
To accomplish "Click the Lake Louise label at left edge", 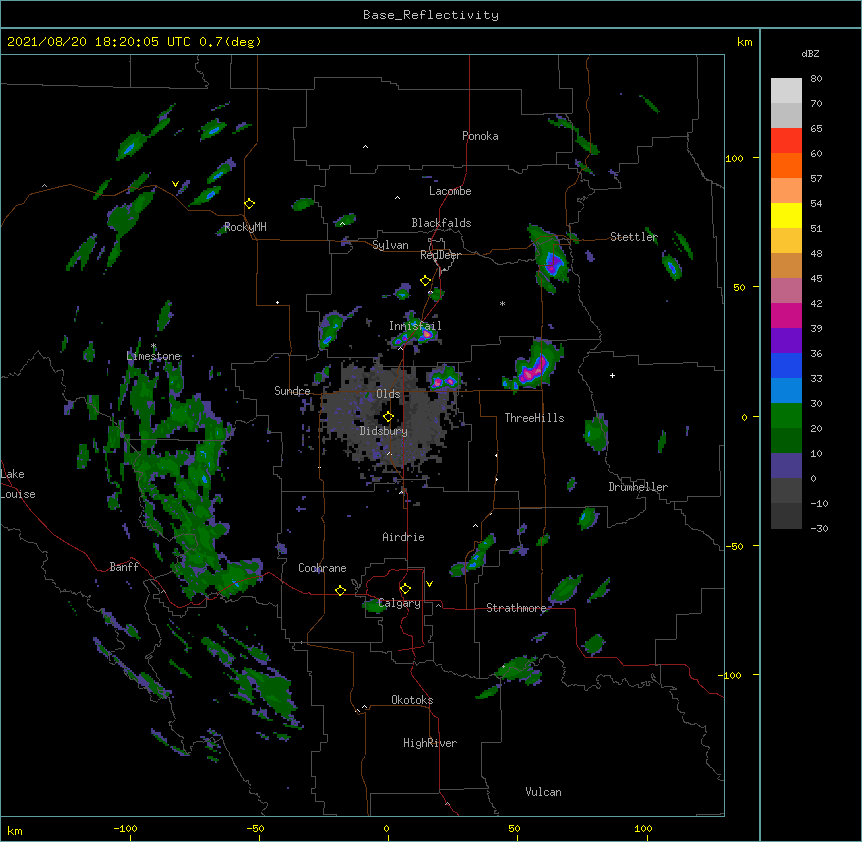I will (18, 484).
